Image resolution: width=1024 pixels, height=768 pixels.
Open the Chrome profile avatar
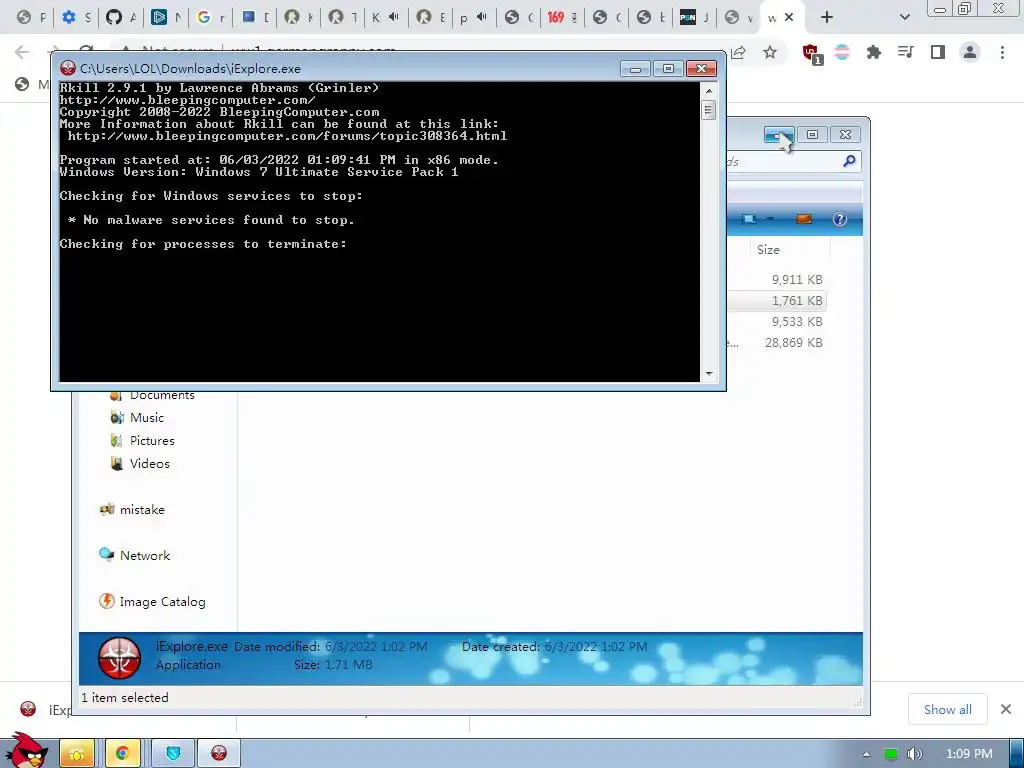click(970, 52)
